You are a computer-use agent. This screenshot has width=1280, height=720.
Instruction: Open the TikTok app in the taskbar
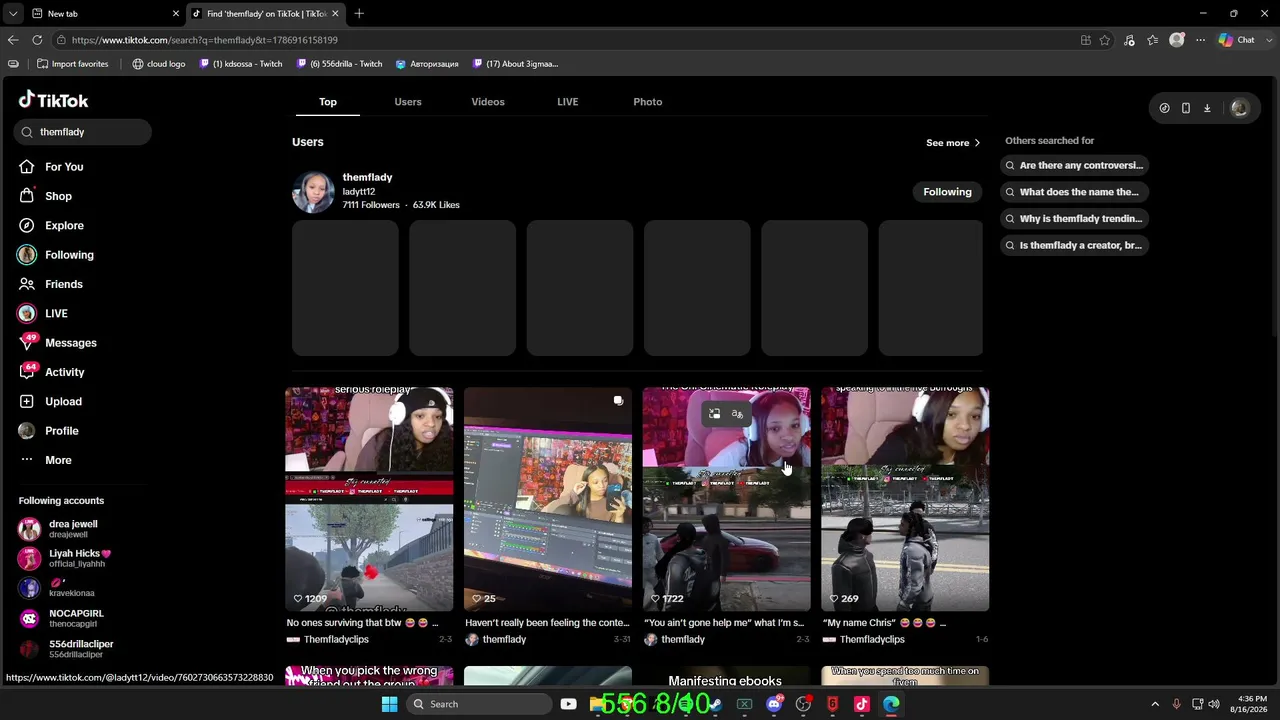(x=862, y=704)
